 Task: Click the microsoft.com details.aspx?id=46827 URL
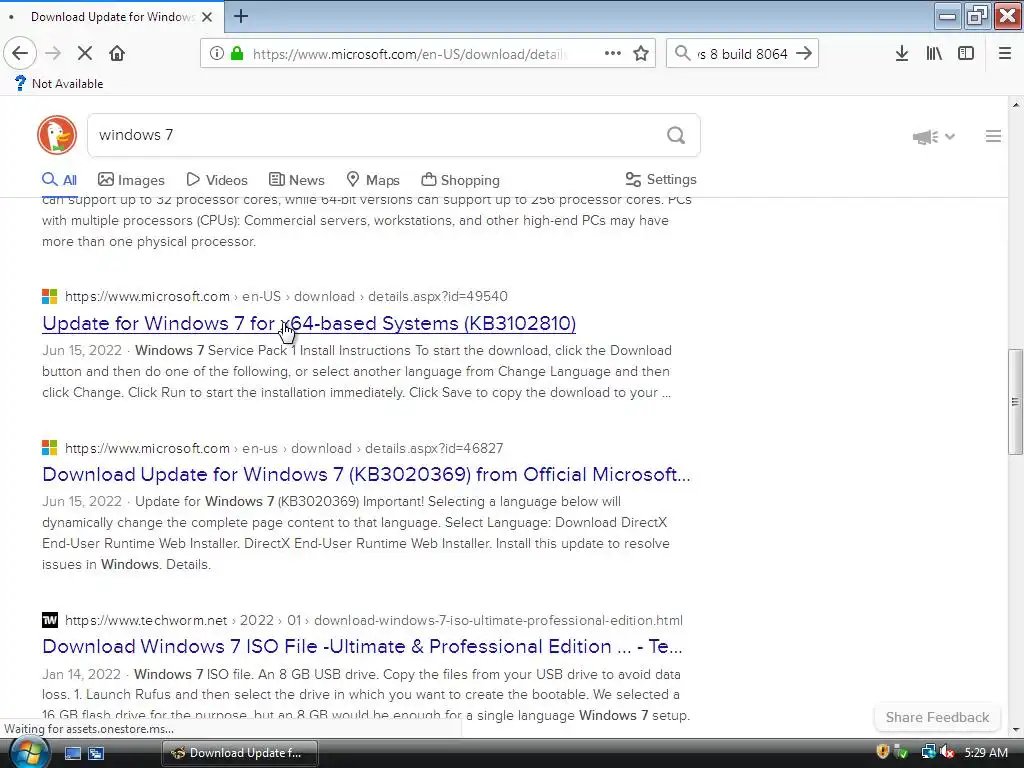click(284, 449)
